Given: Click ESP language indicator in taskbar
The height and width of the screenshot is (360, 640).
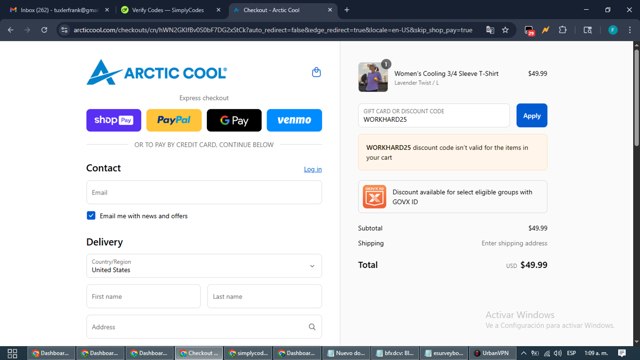Looking at the screenshot, I should 571,353.
